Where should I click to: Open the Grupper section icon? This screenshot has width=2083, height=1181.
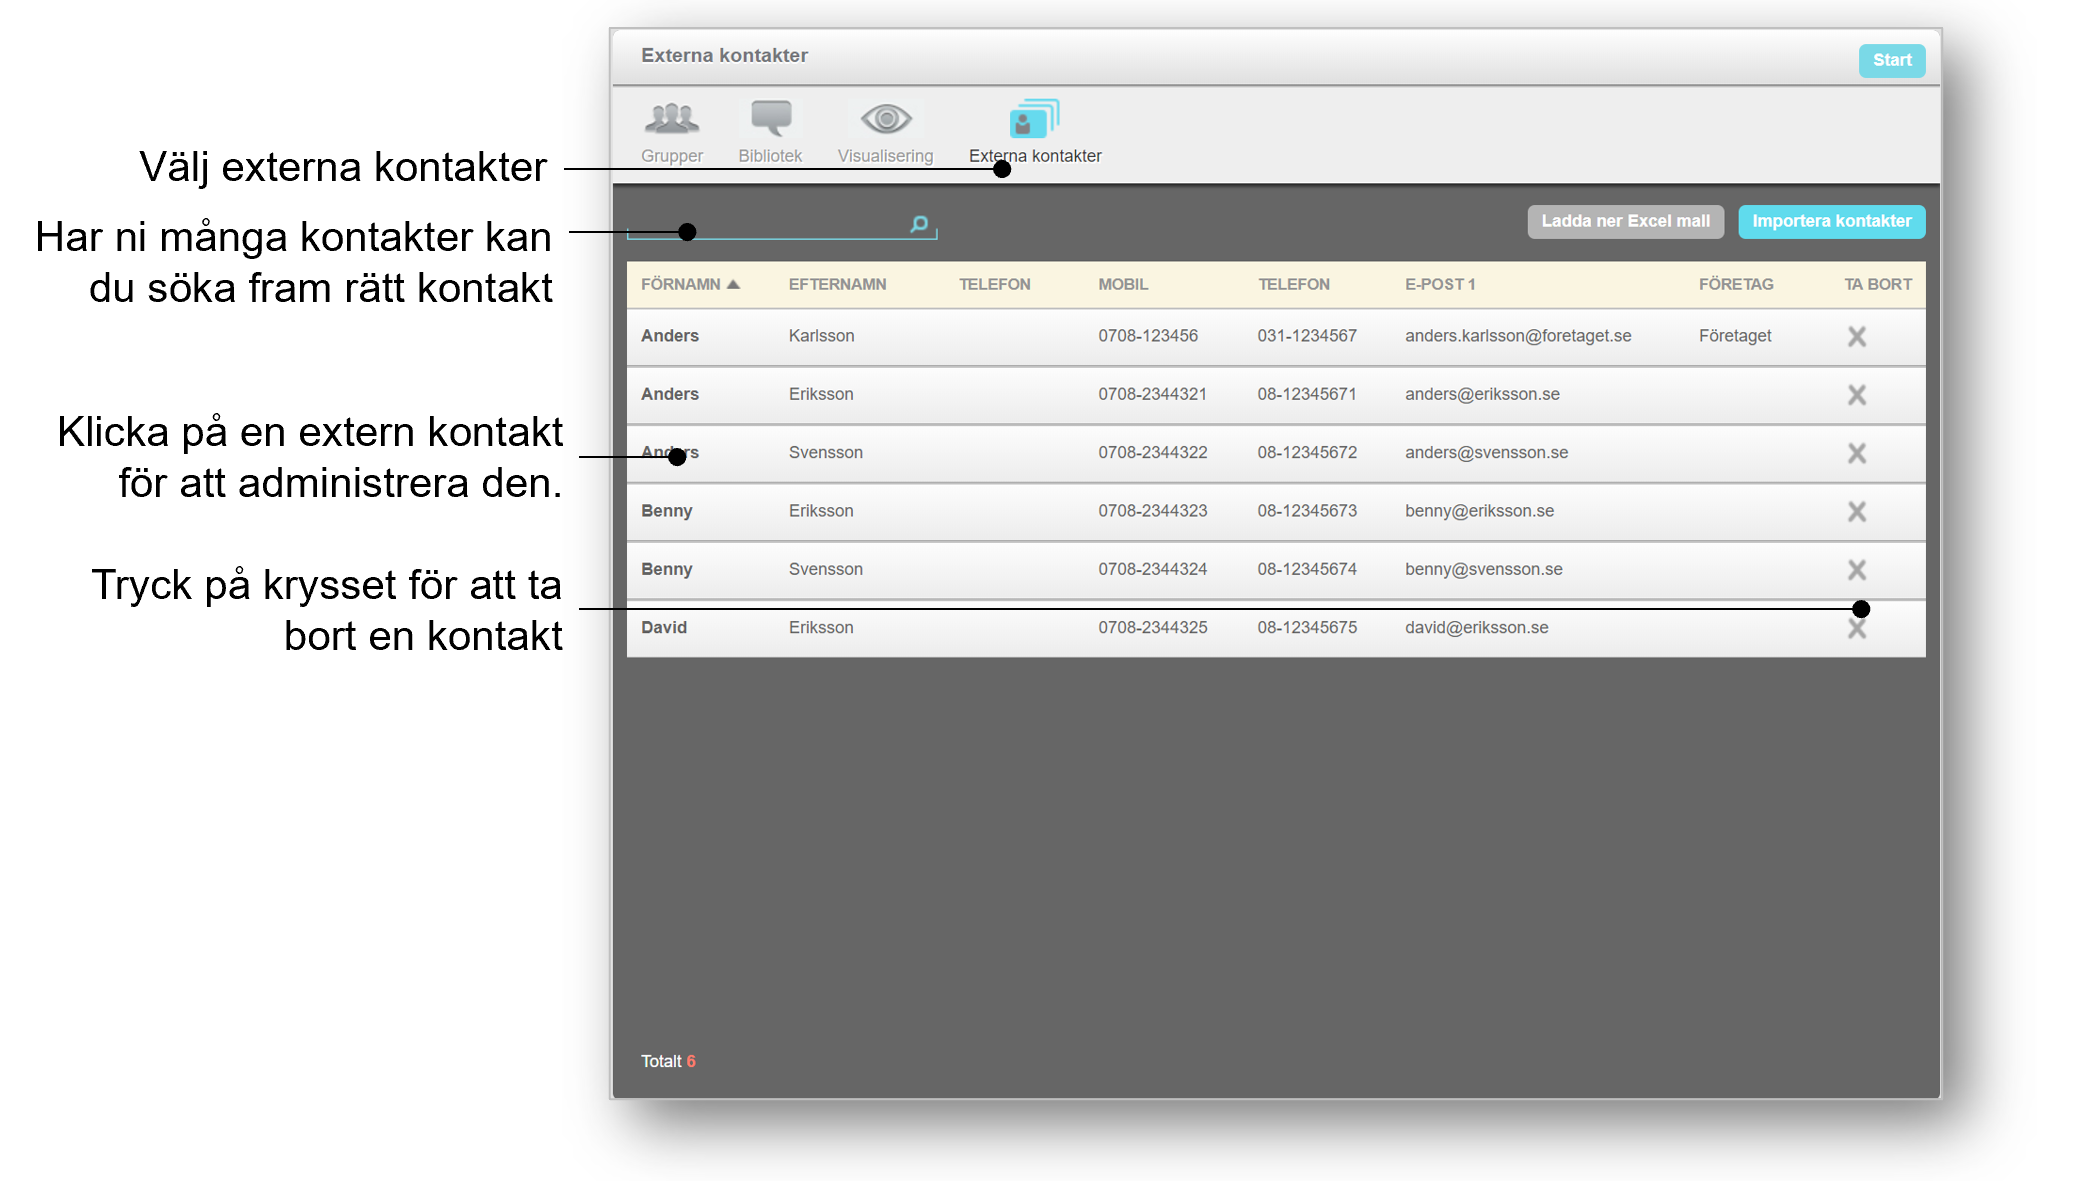[x=672, y=119]
